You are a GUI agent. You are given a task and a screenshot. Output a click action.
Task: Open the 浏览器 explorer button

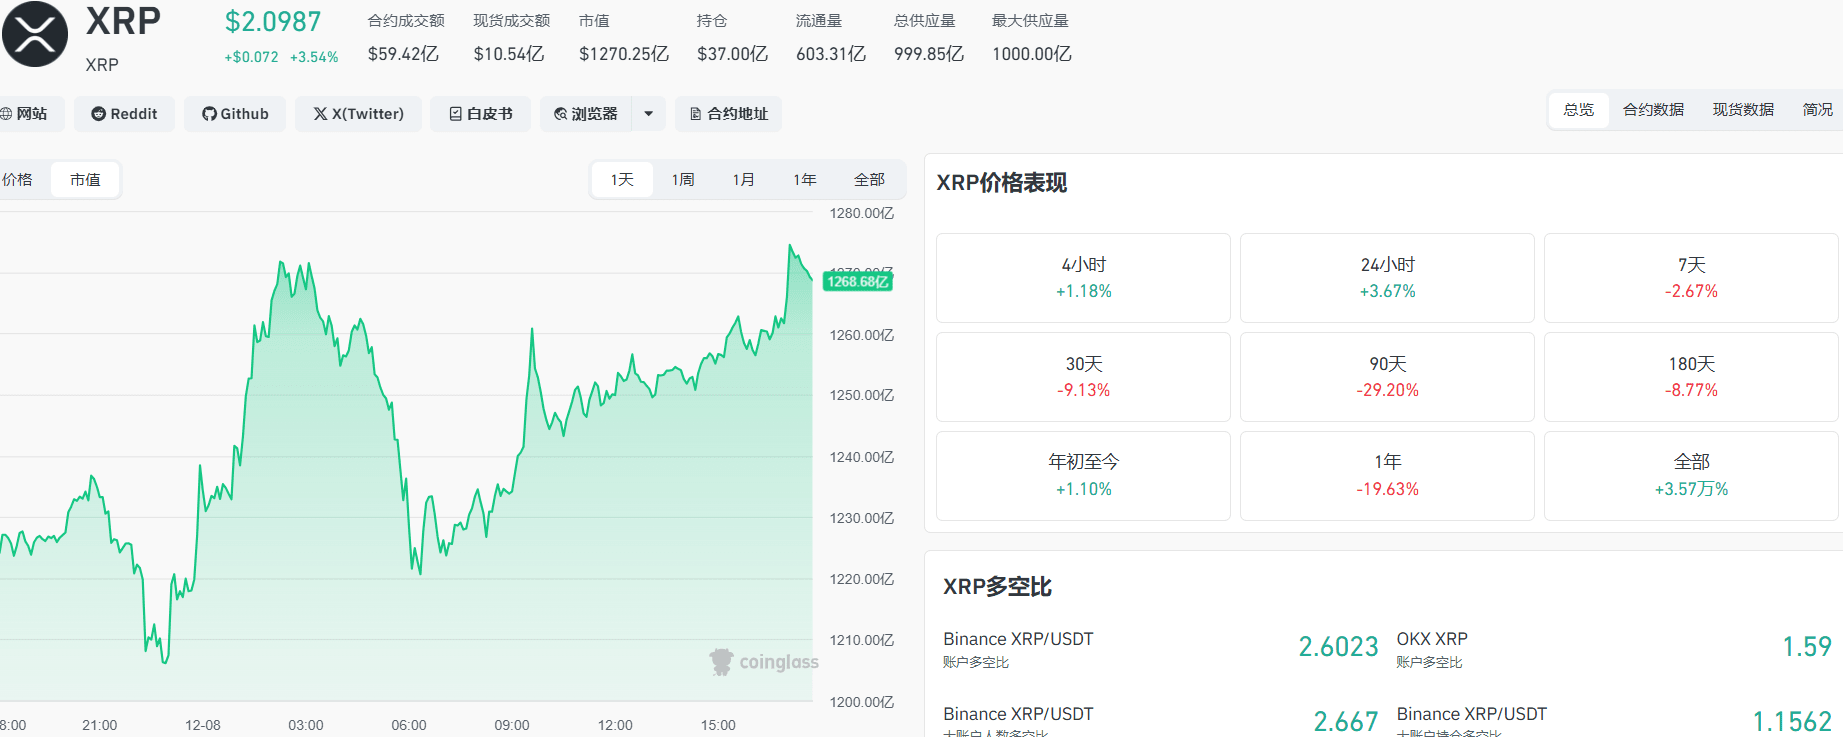(x=586, y=114)
